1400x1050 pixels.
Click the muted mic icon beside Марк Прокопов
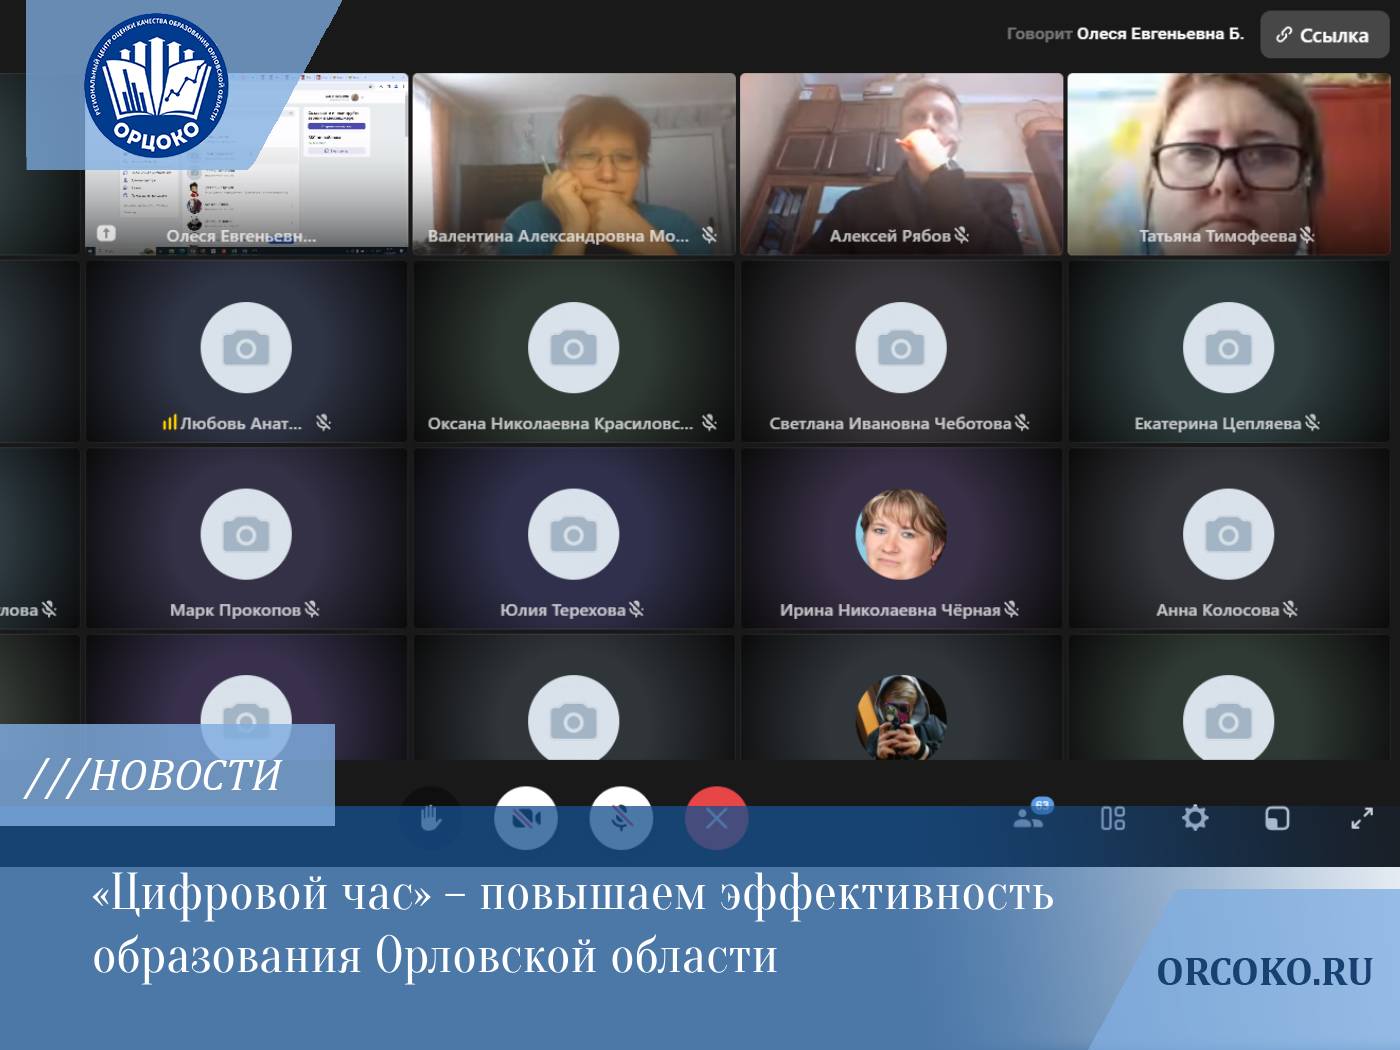(x=312, y=609)
